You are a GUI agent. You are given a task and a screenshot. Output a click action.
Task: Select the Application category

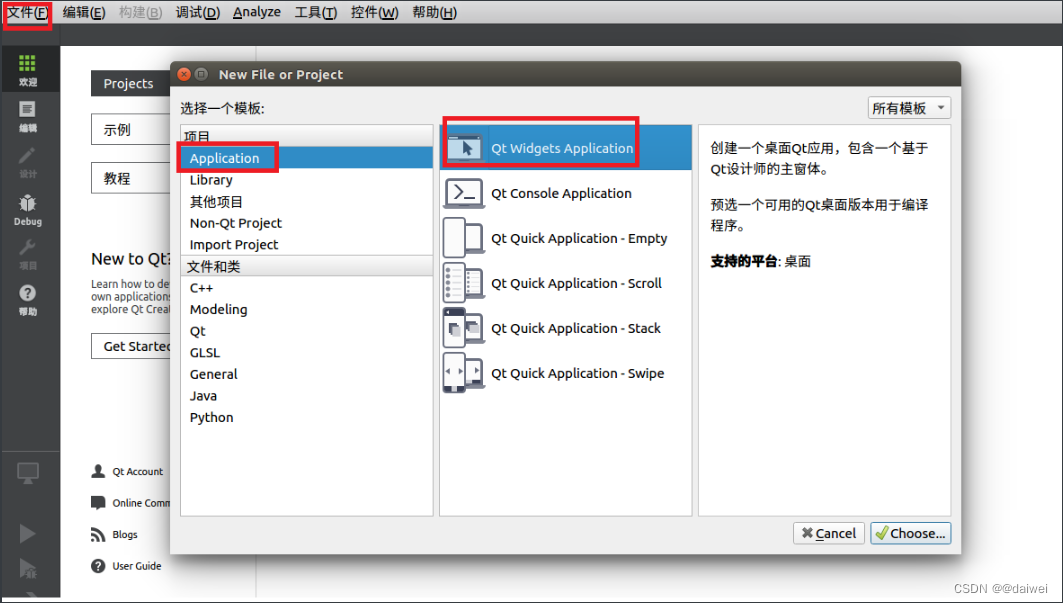(x=306, y=158)
